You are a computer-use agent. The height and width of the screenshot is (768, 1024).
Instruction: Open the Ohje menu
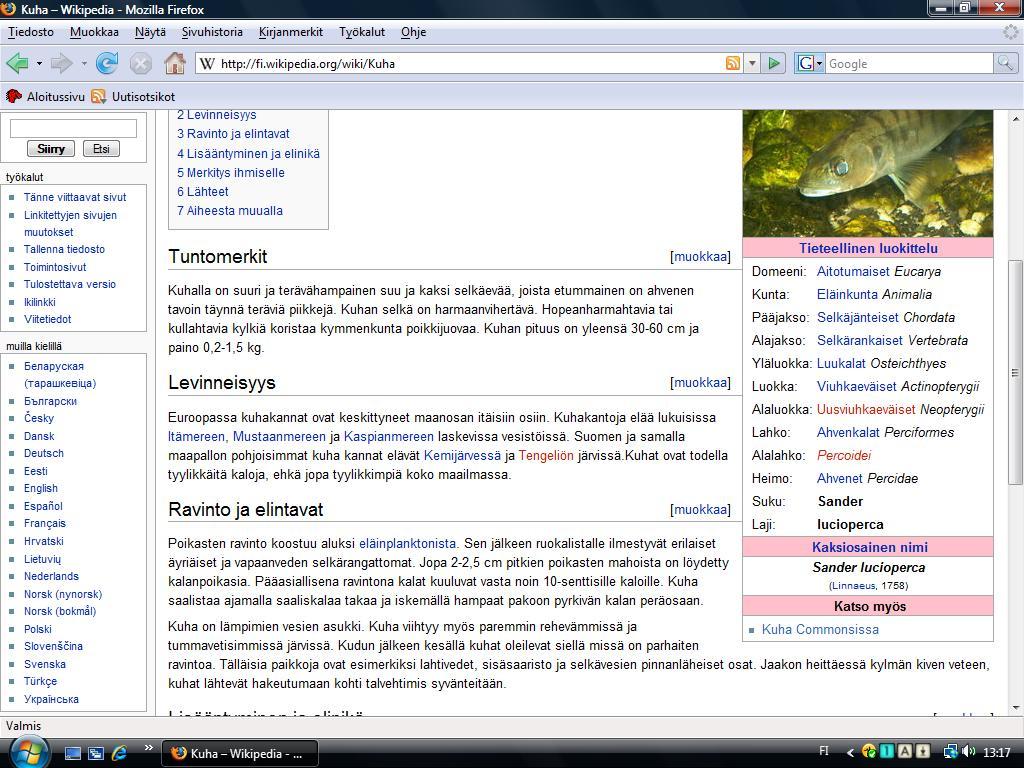pos(413,32)
